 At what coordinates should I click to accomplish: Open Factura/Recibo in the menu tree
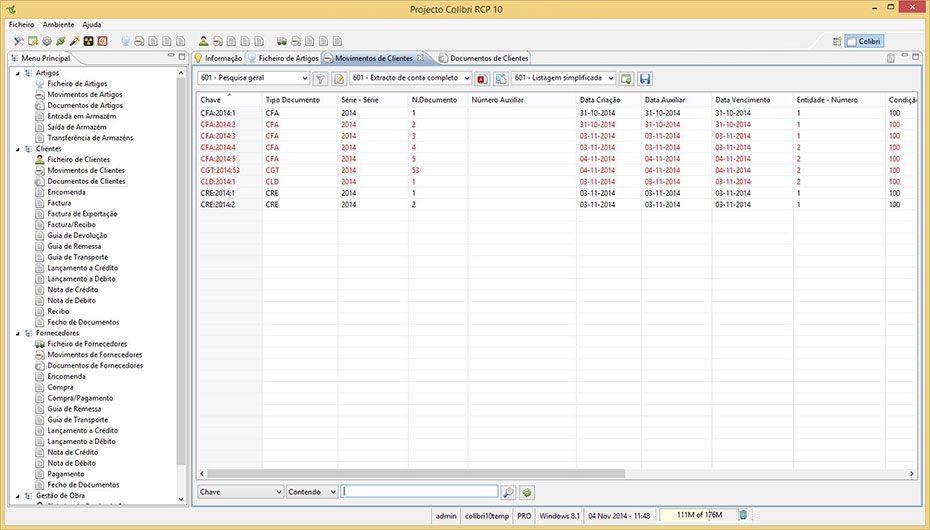point(71,225)
